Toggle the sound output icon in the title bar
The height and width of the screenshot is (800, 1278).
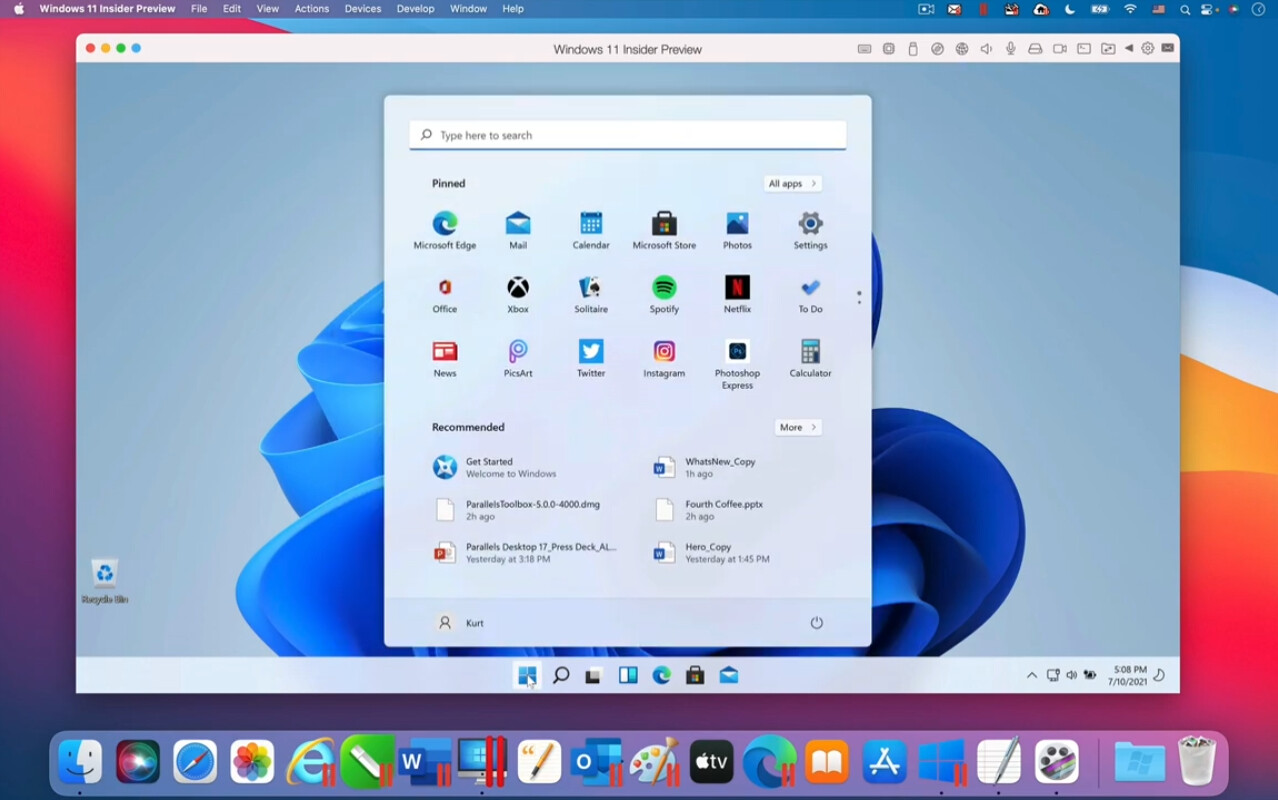(986, 47)
